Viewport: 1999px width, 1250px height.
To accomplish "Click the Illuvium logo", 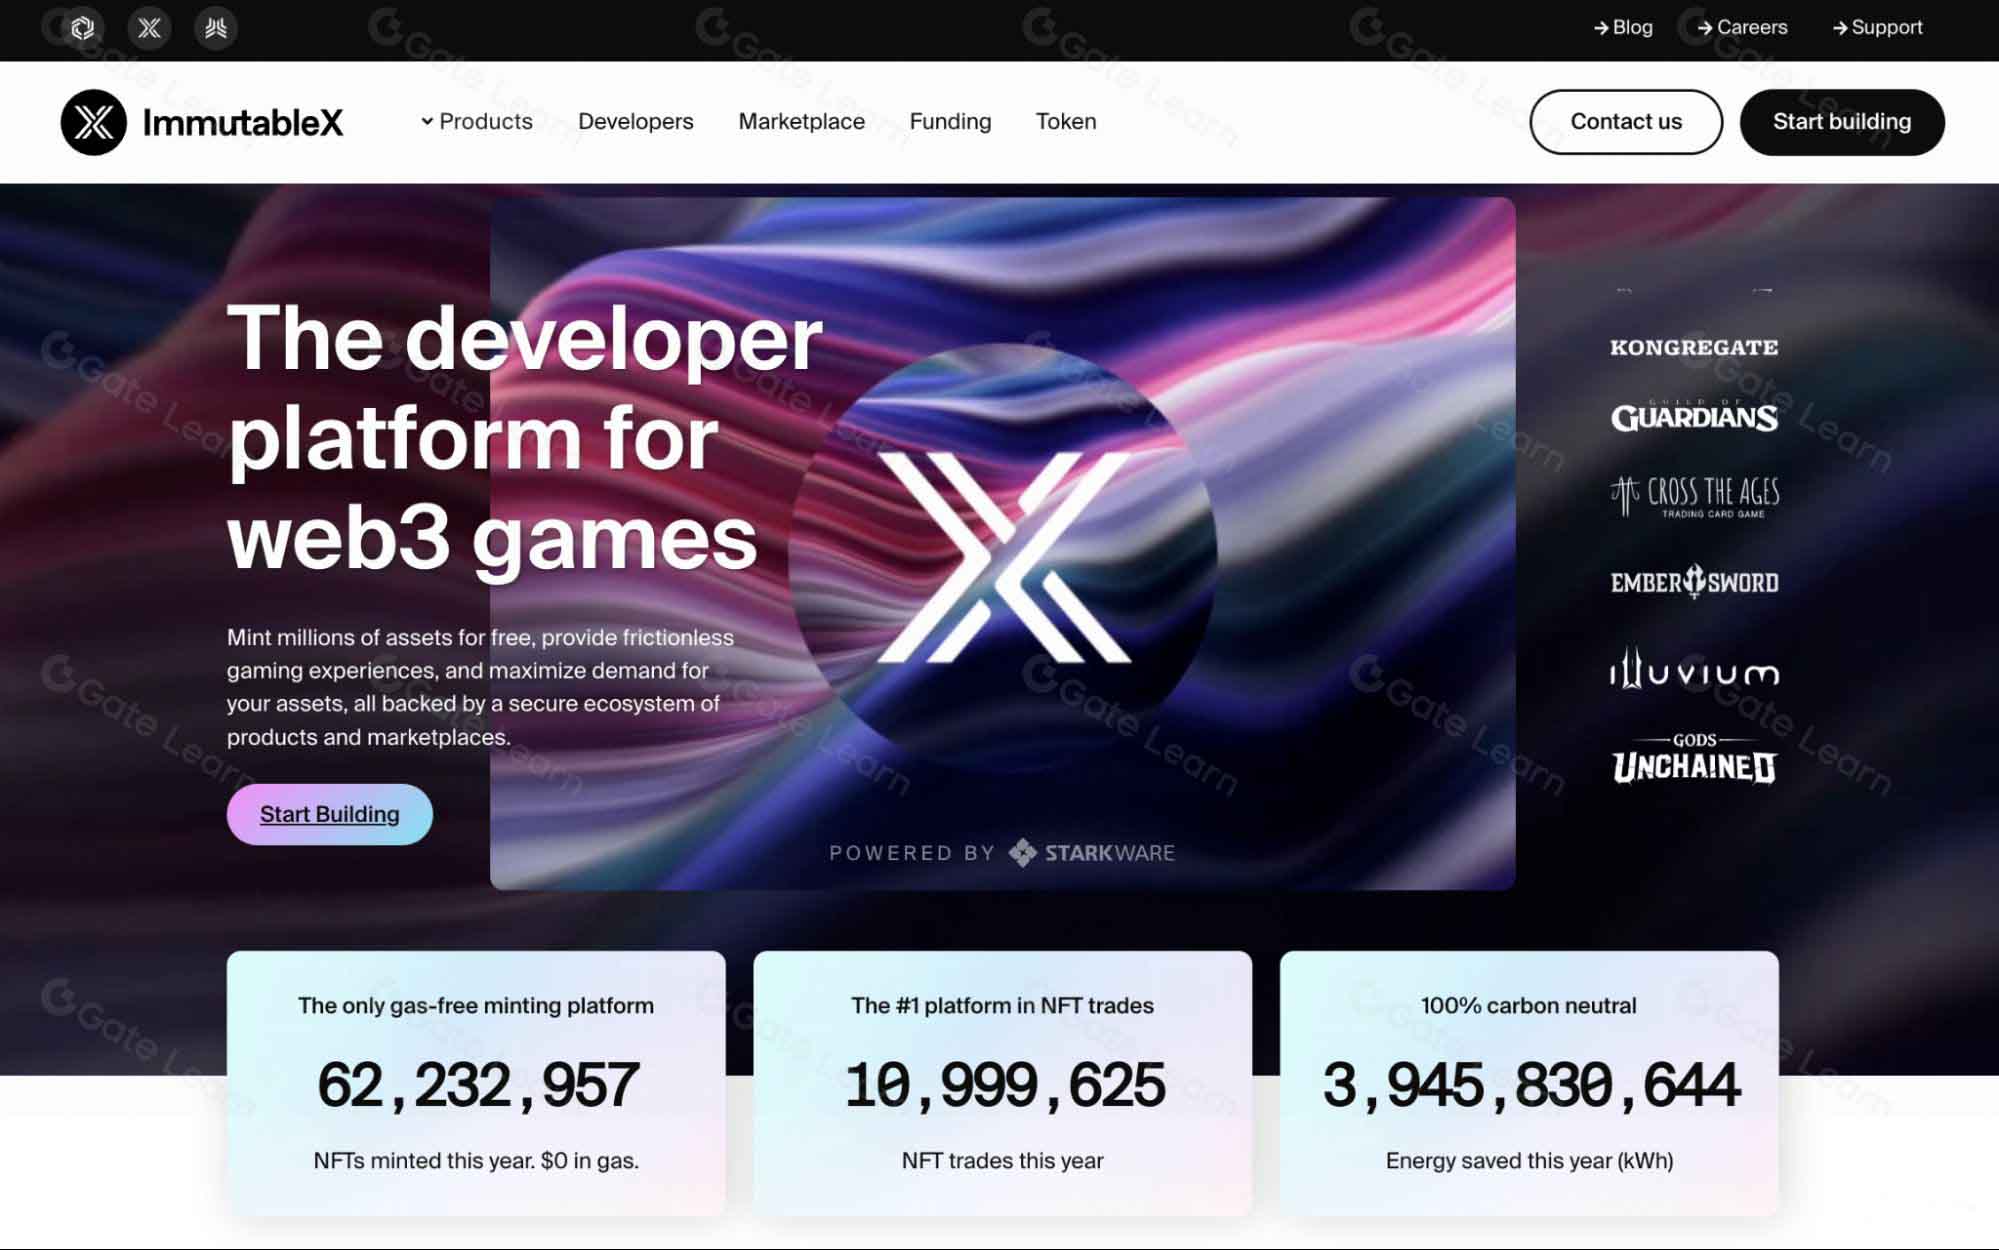I will point(1694,670).
